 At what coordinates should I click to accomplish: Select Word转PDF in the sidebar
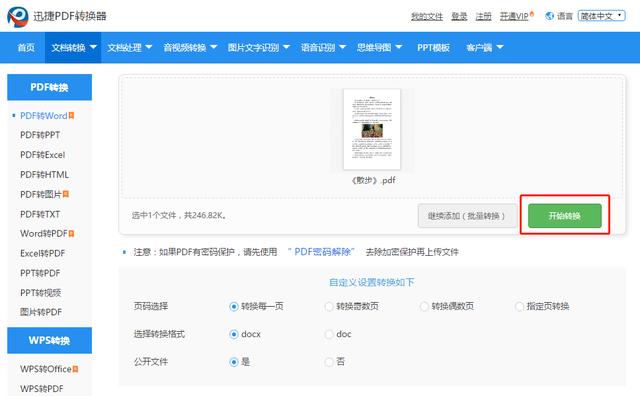click(x=44, y=234)
